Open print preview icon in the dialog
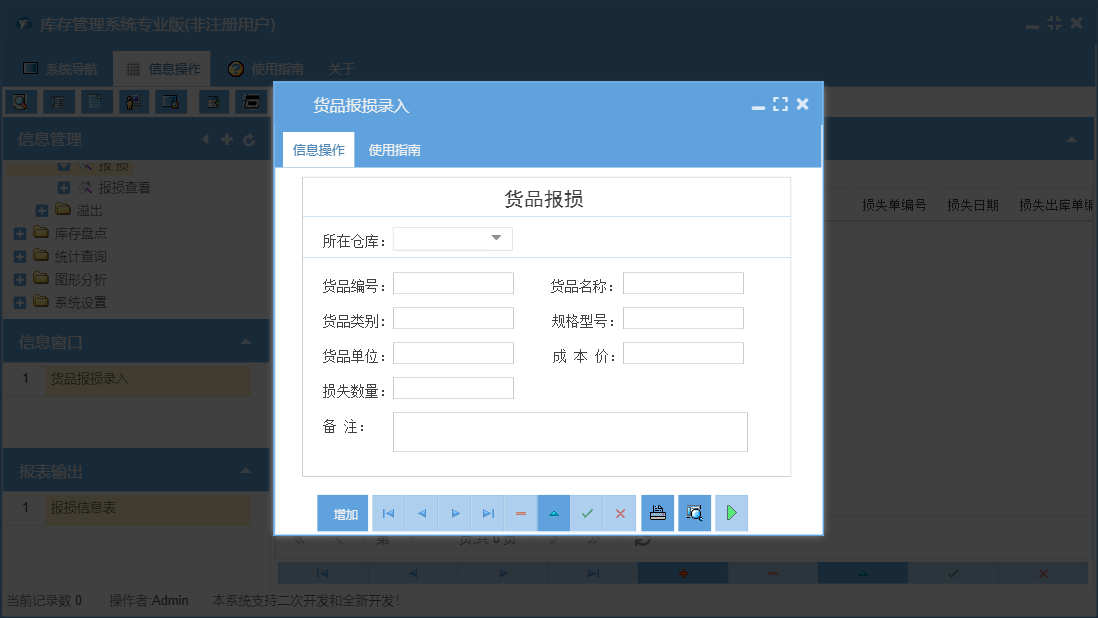The height and width of the screenshot is (618, 1098). click(x=694, y=512)
